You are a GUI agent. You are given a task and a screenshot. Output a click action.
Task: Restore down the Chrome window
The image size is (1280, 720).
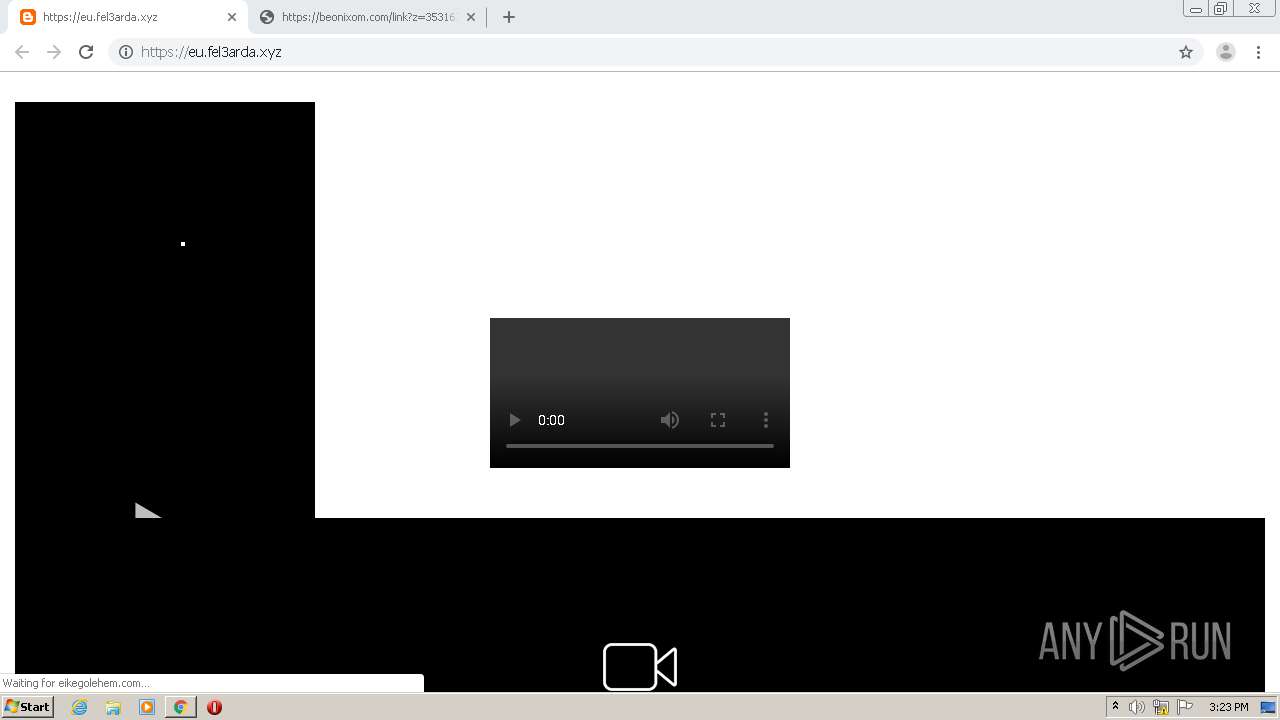point(1221,9)
